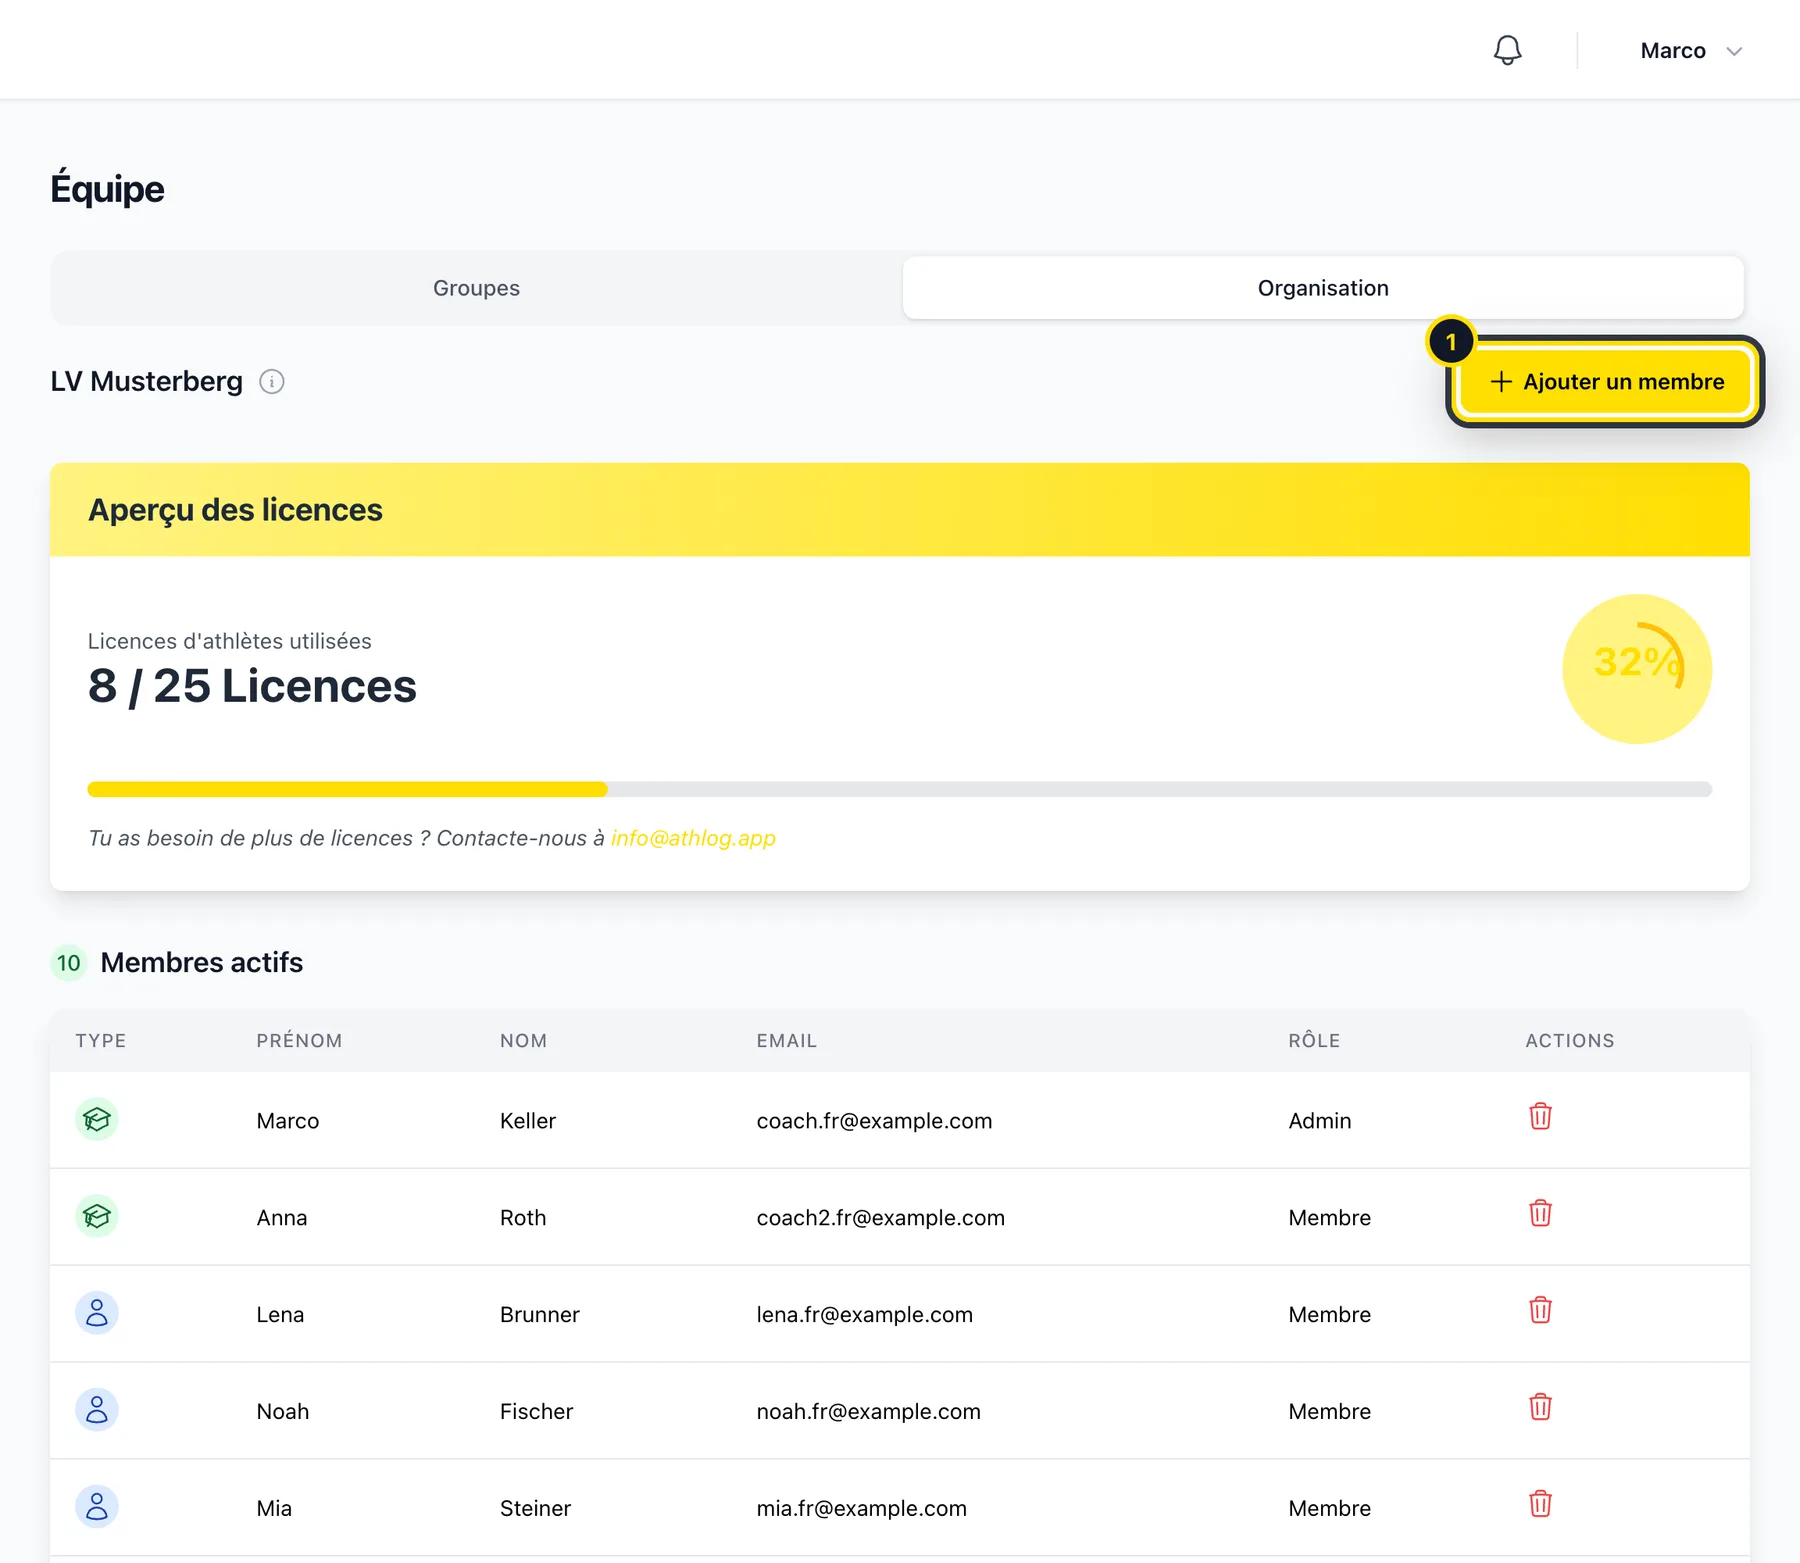Image resolution: width=1800 pixels, height=1563 pixels.
Task: Click the coach type icon for Anna
Action: click(97, 1216)
